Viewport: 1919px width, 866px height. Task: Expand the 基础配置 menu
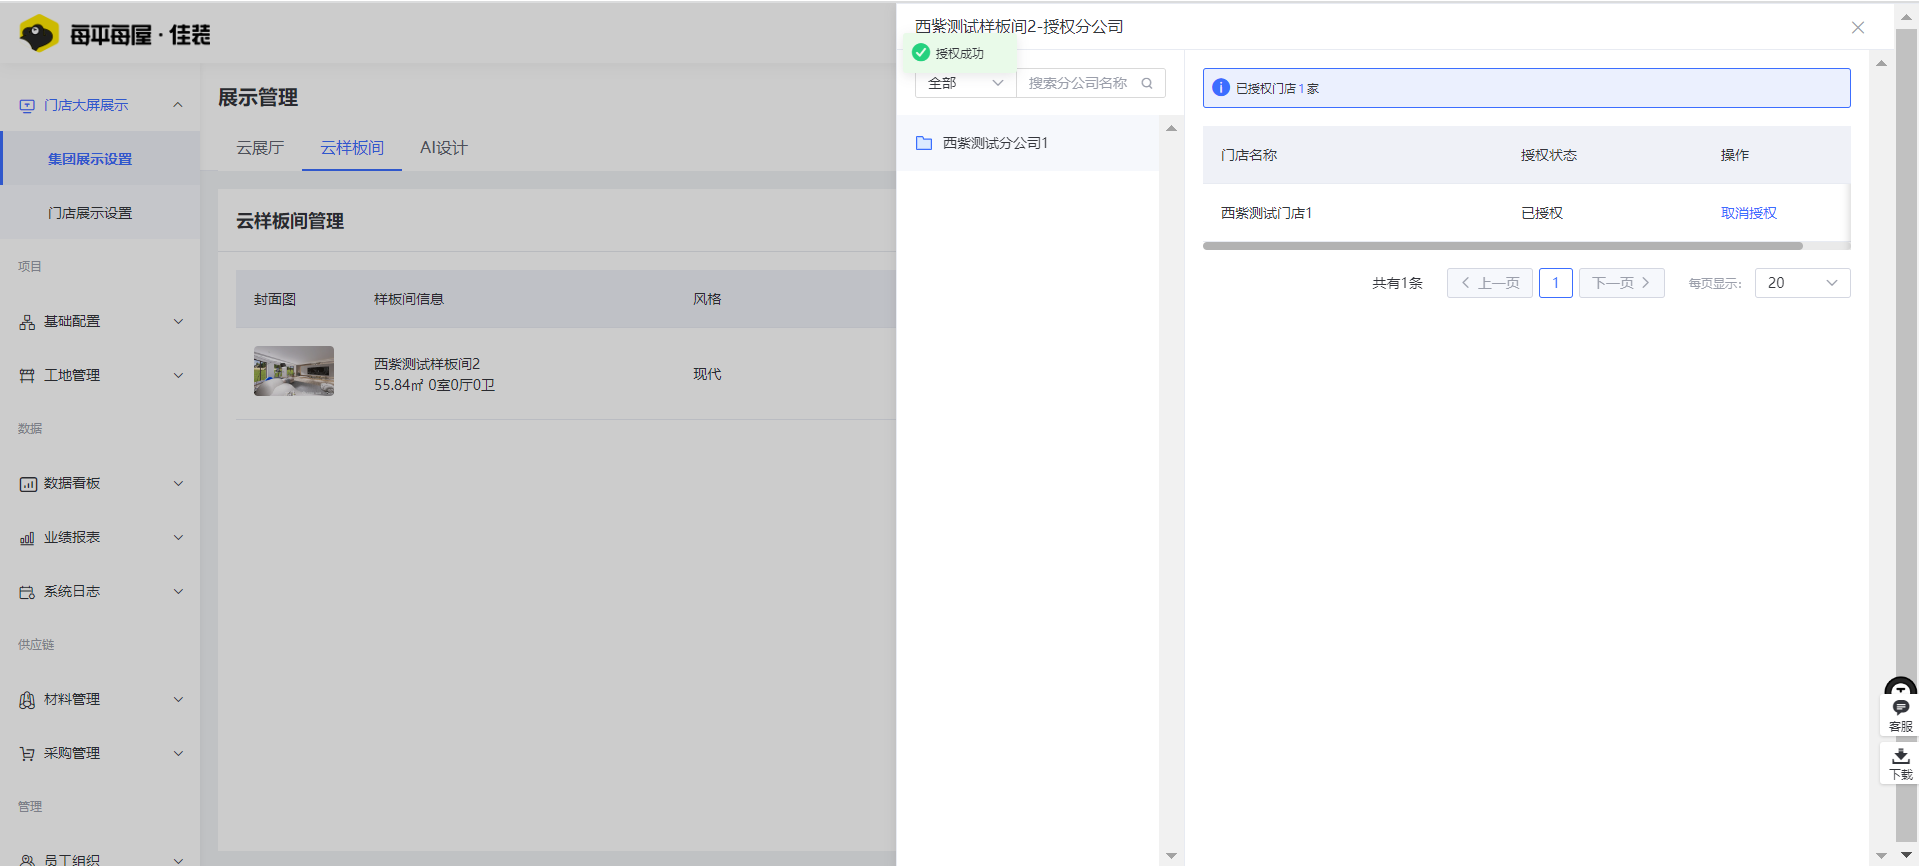click(178, 322)
